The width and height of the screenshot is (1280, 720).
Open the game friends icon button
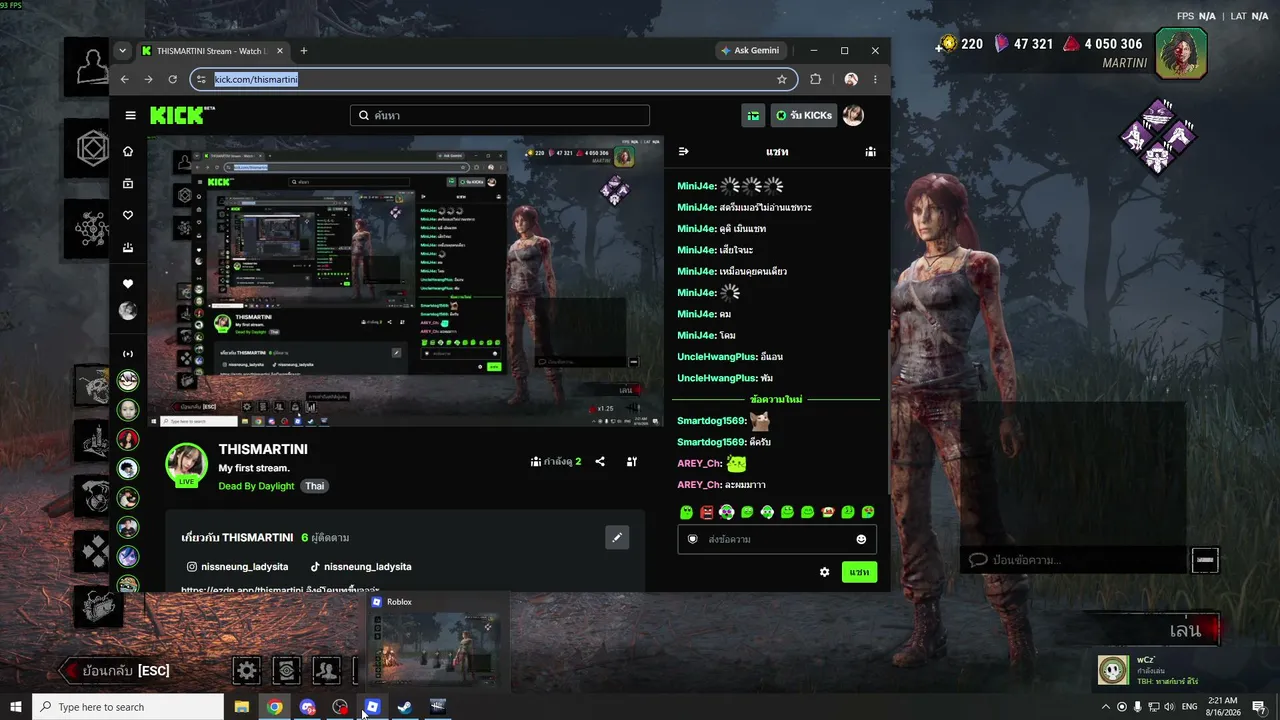pos(326,670)
